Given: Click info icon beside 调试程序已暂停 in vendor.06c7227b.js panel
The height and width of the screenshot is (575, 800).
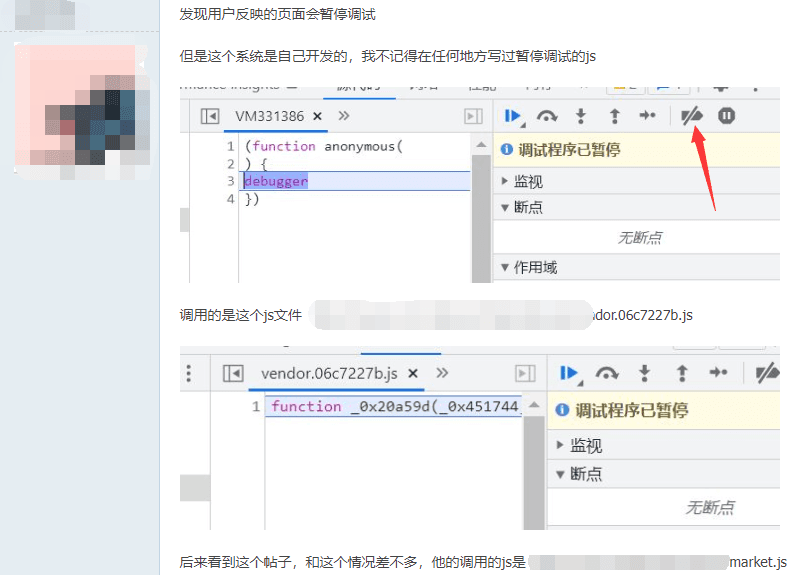Looking at the screenshot, I should 562,410.
